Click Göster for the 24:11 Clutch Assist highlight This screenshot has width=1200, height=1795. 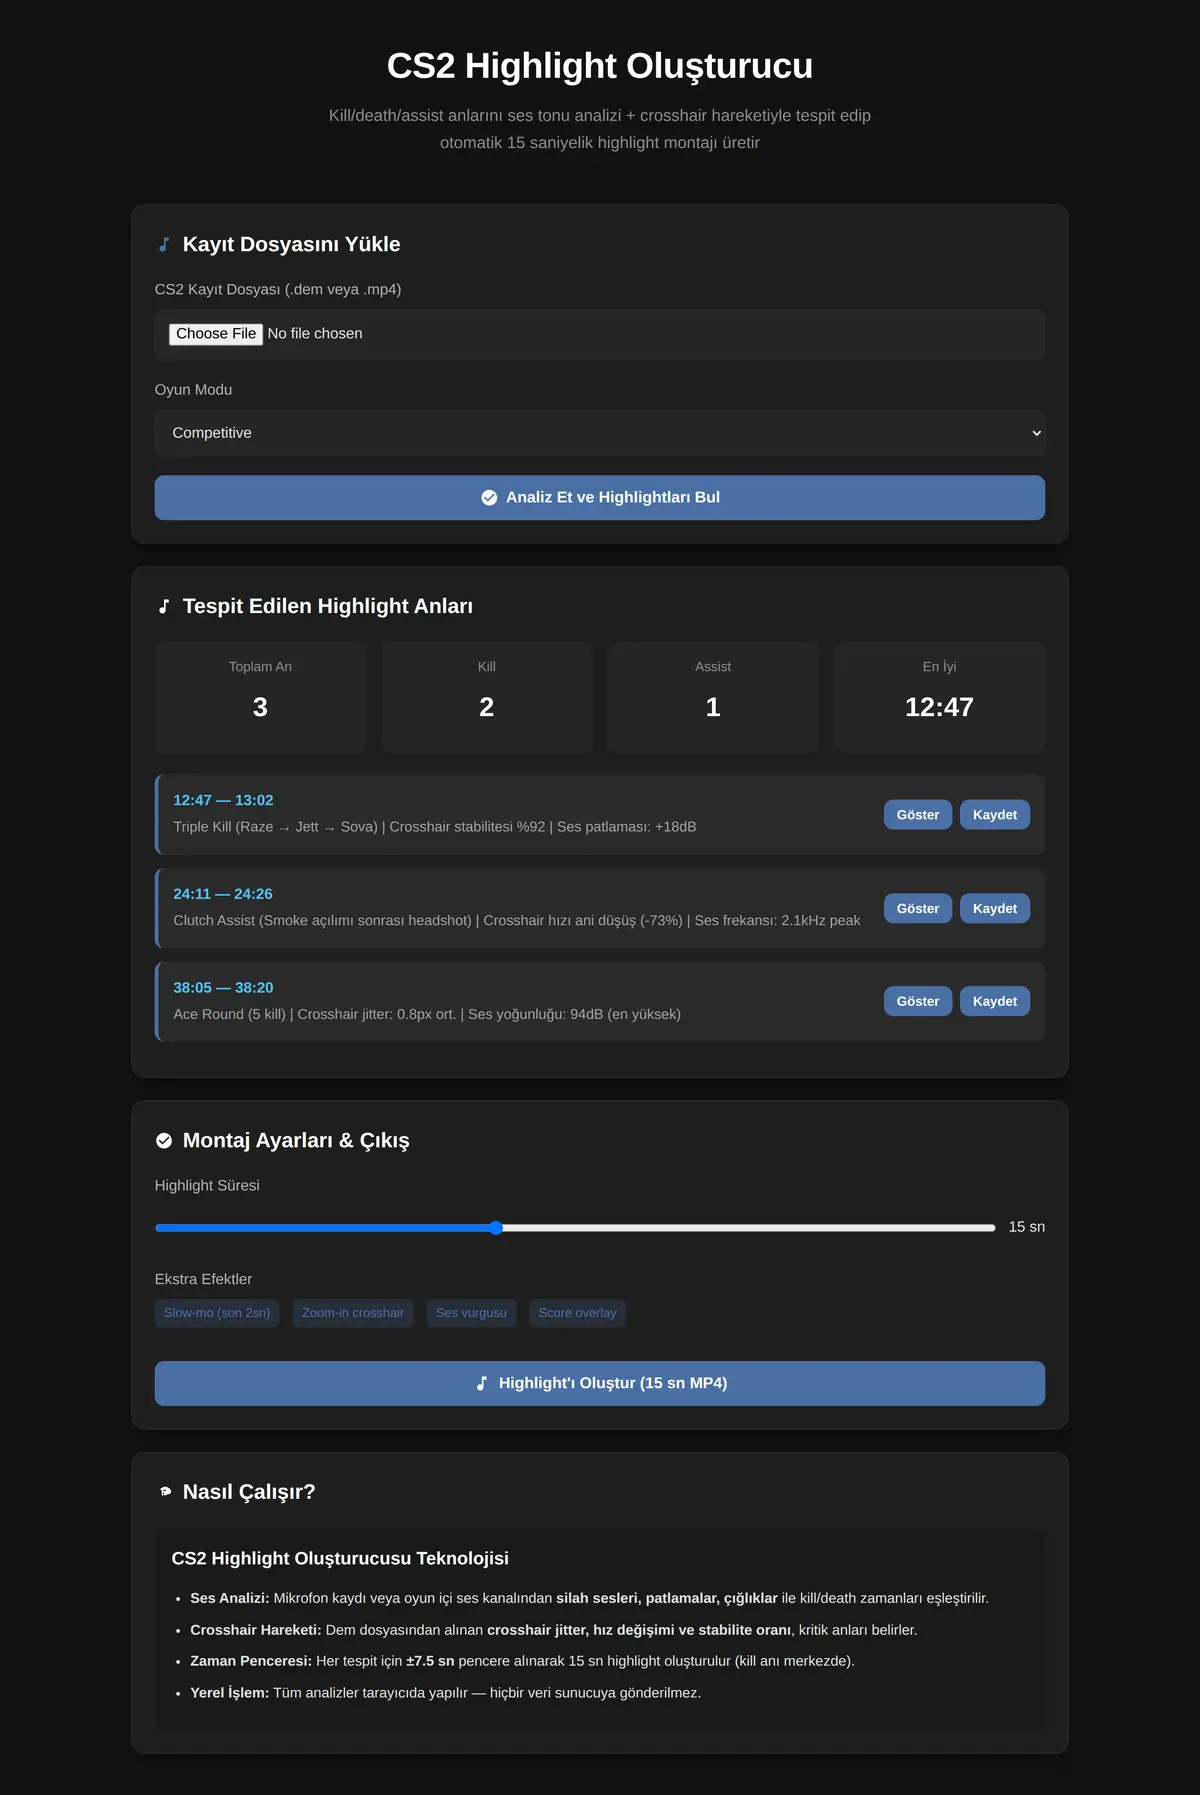click(x=918, y=909)
